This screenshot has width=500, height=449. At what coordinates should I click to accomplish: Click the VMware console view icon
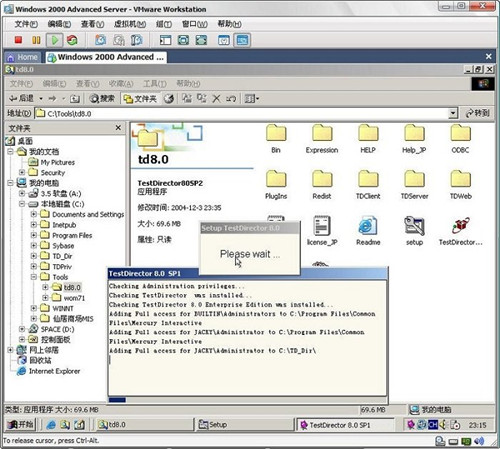[242, 40]
